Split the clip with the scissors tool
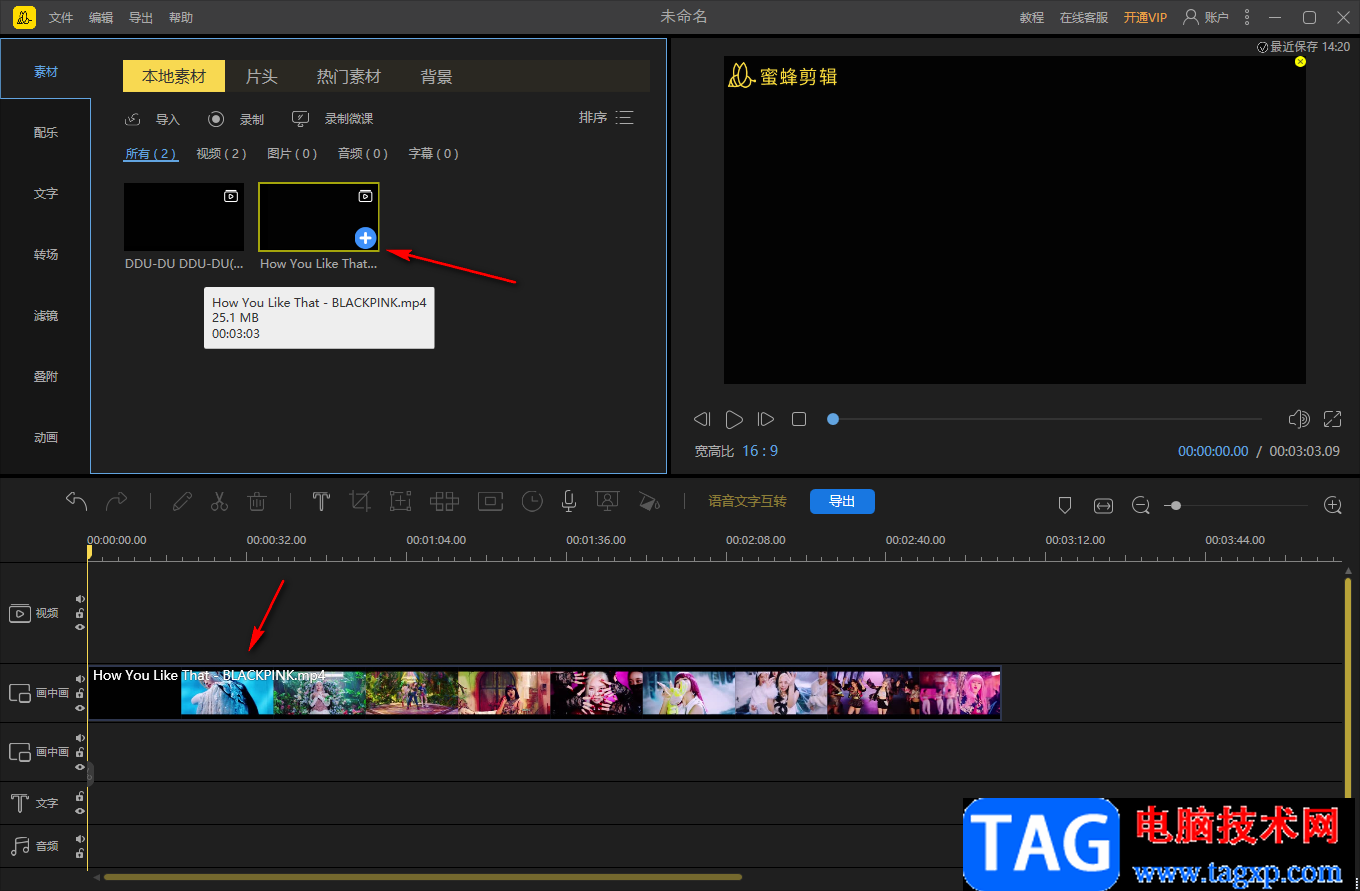 [x=220, y=501]
